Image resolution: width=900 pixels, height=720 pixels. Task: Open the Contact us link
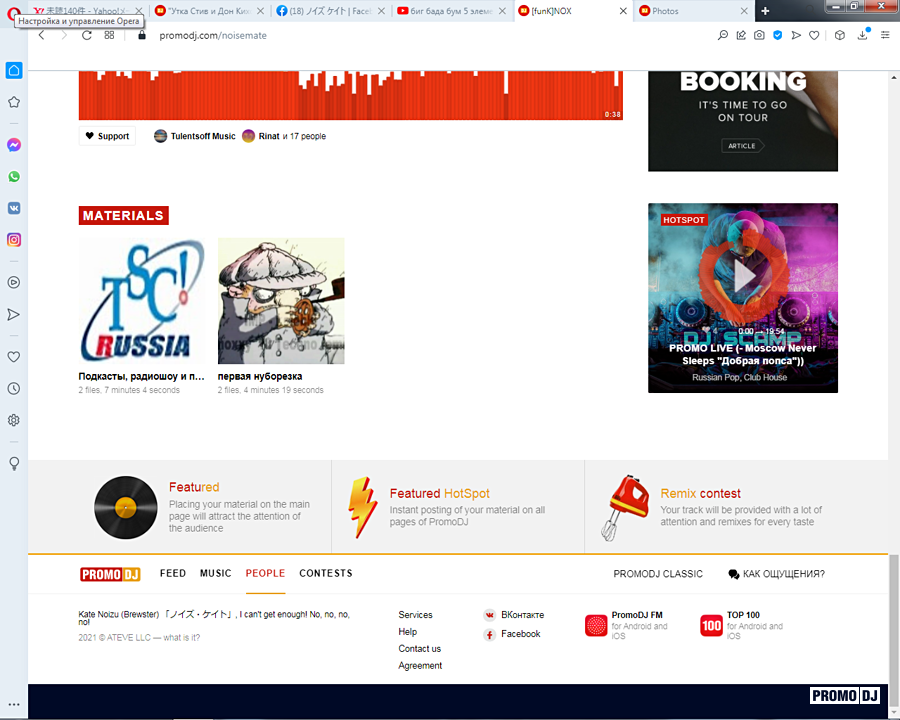pyautogui.click(x=419, y=649)
